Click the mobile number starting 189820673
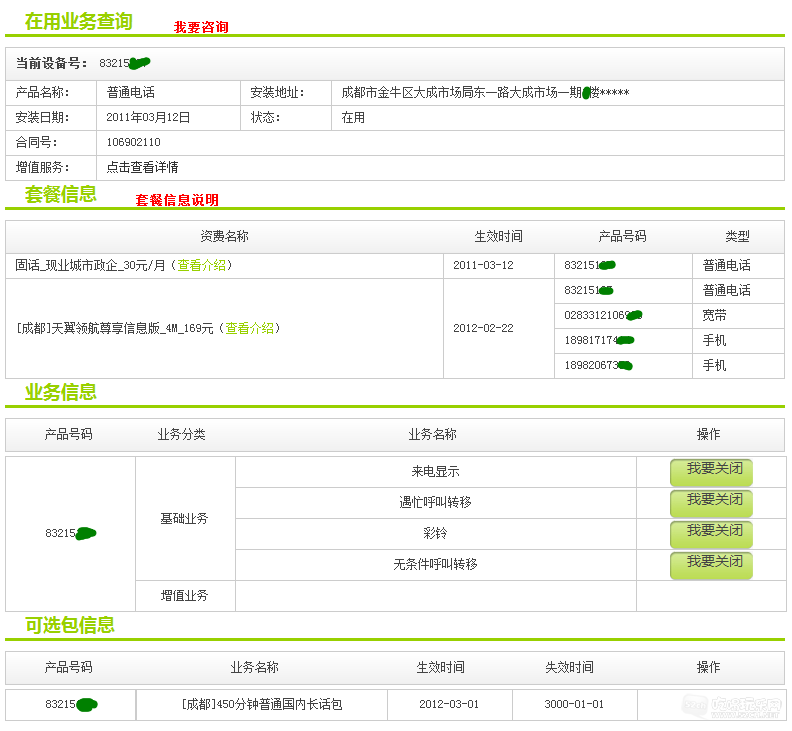 598,365
